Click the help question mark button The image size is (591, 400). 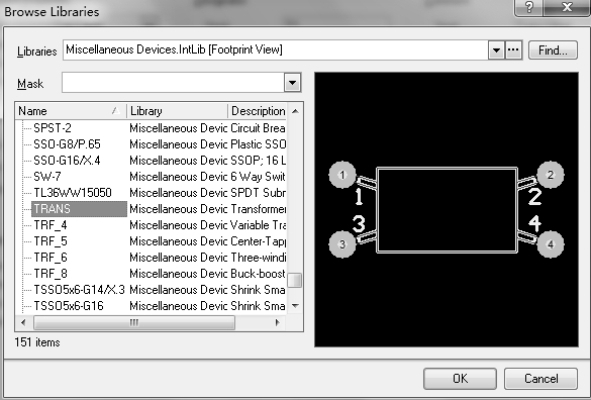(529, 7)
